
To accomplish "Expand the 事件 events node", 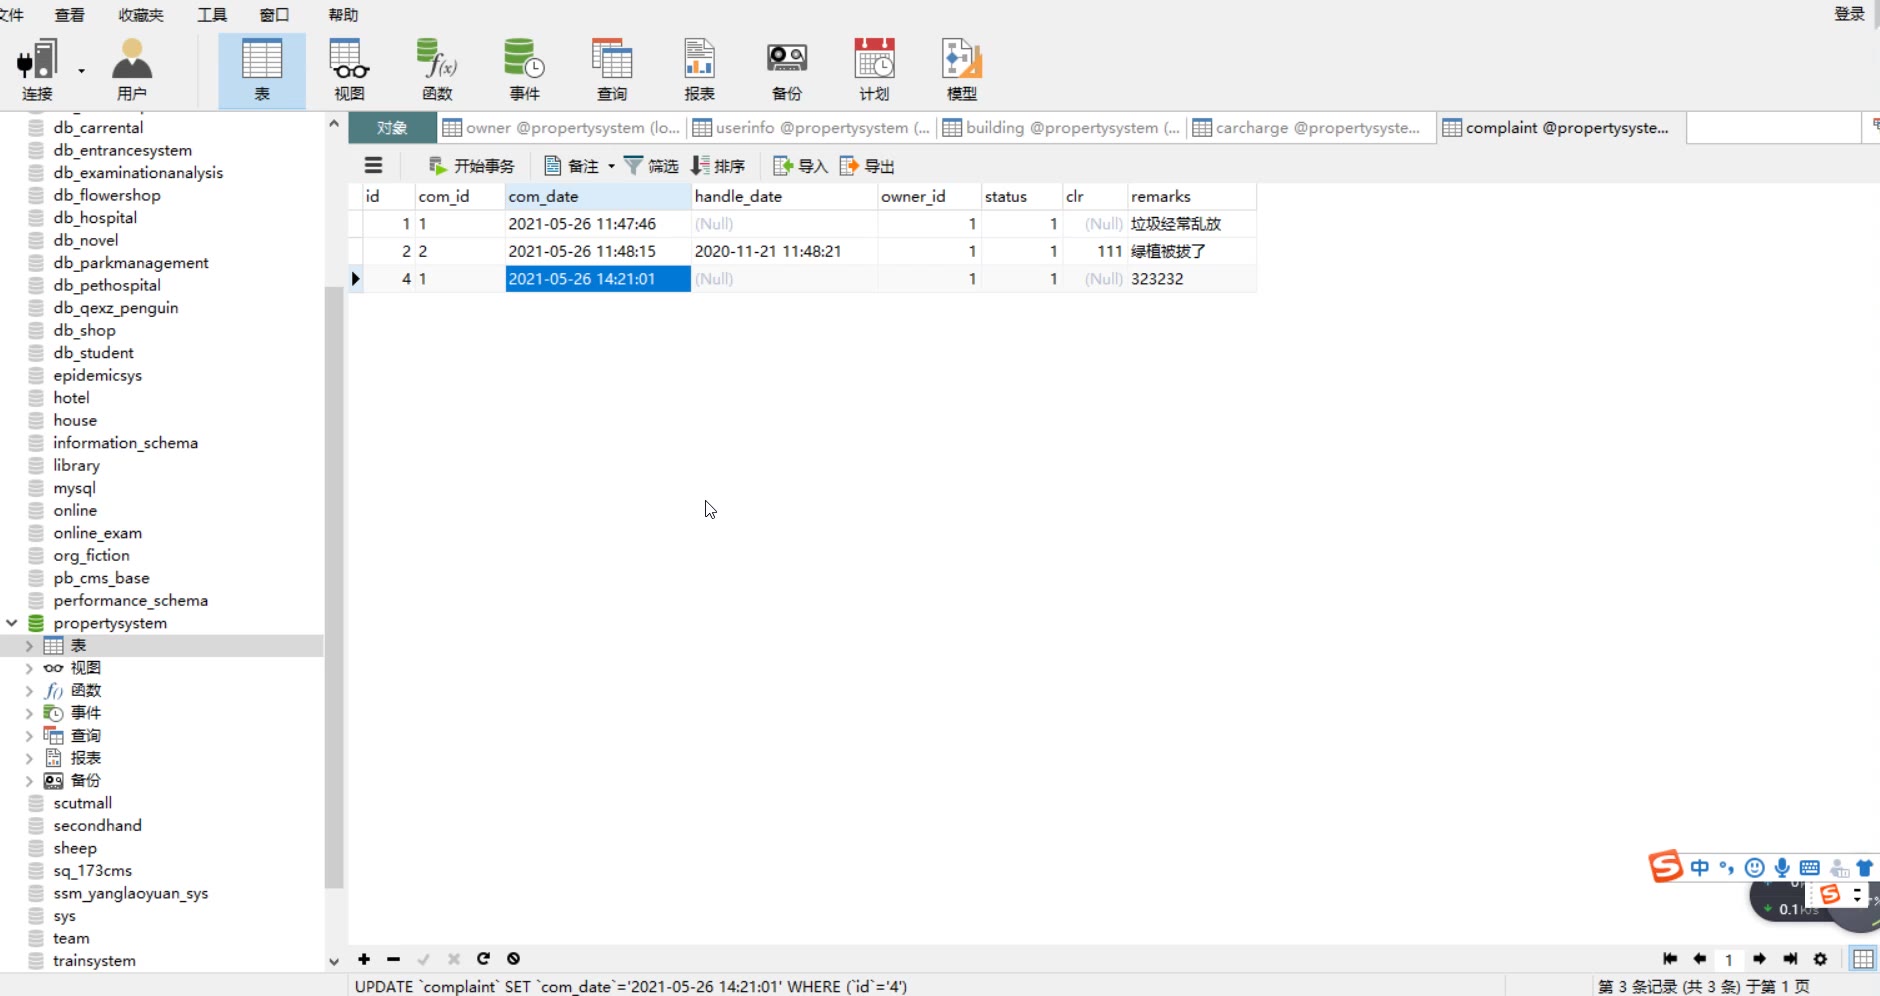I will 29,713.
